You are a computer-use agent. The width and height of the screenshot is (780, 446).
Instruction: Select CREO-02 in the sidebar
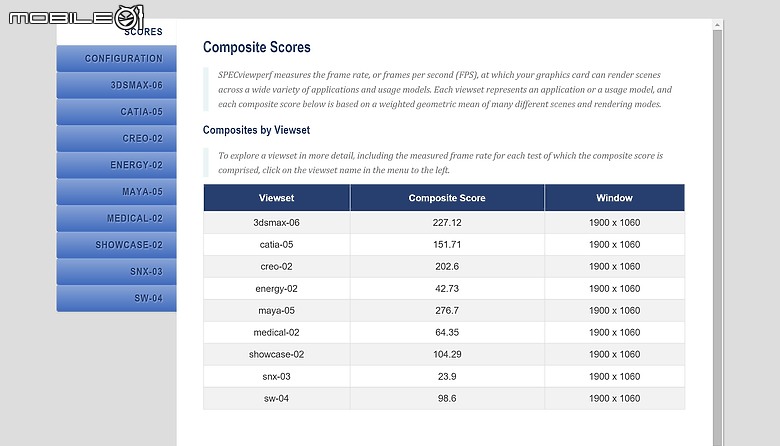(x=116, y=138)
